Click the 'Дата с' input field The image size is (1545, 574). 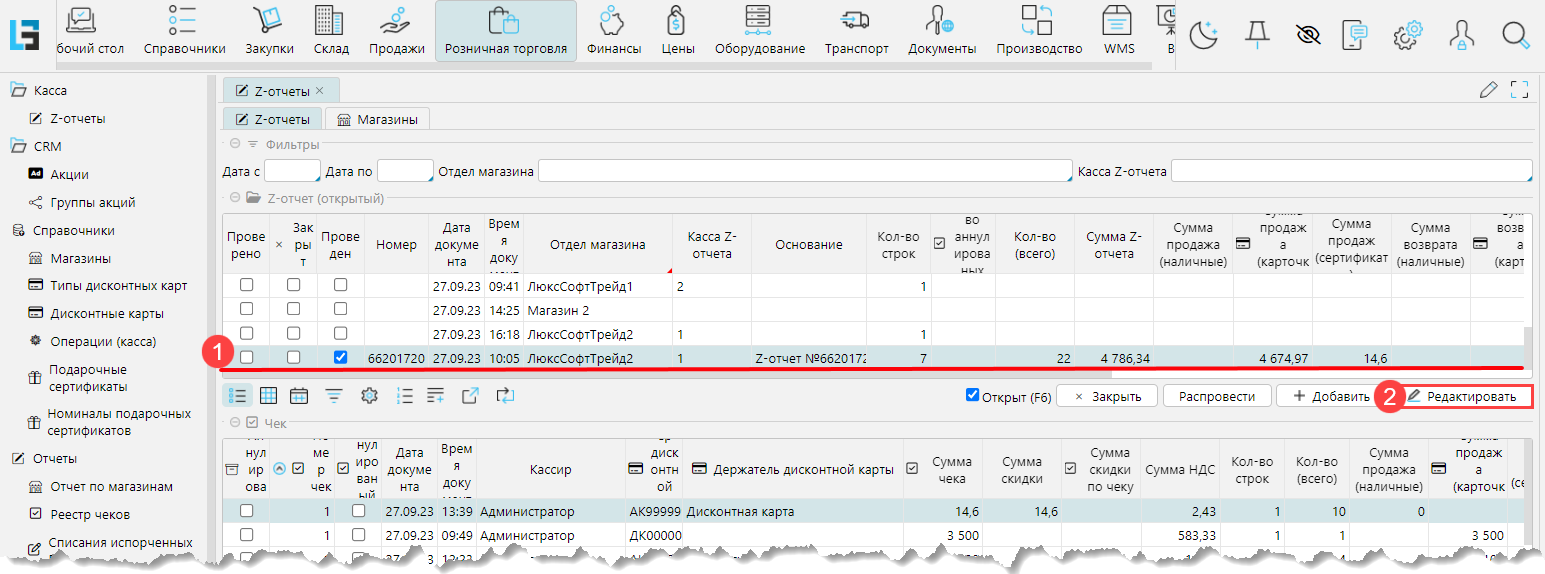point(291,172)
